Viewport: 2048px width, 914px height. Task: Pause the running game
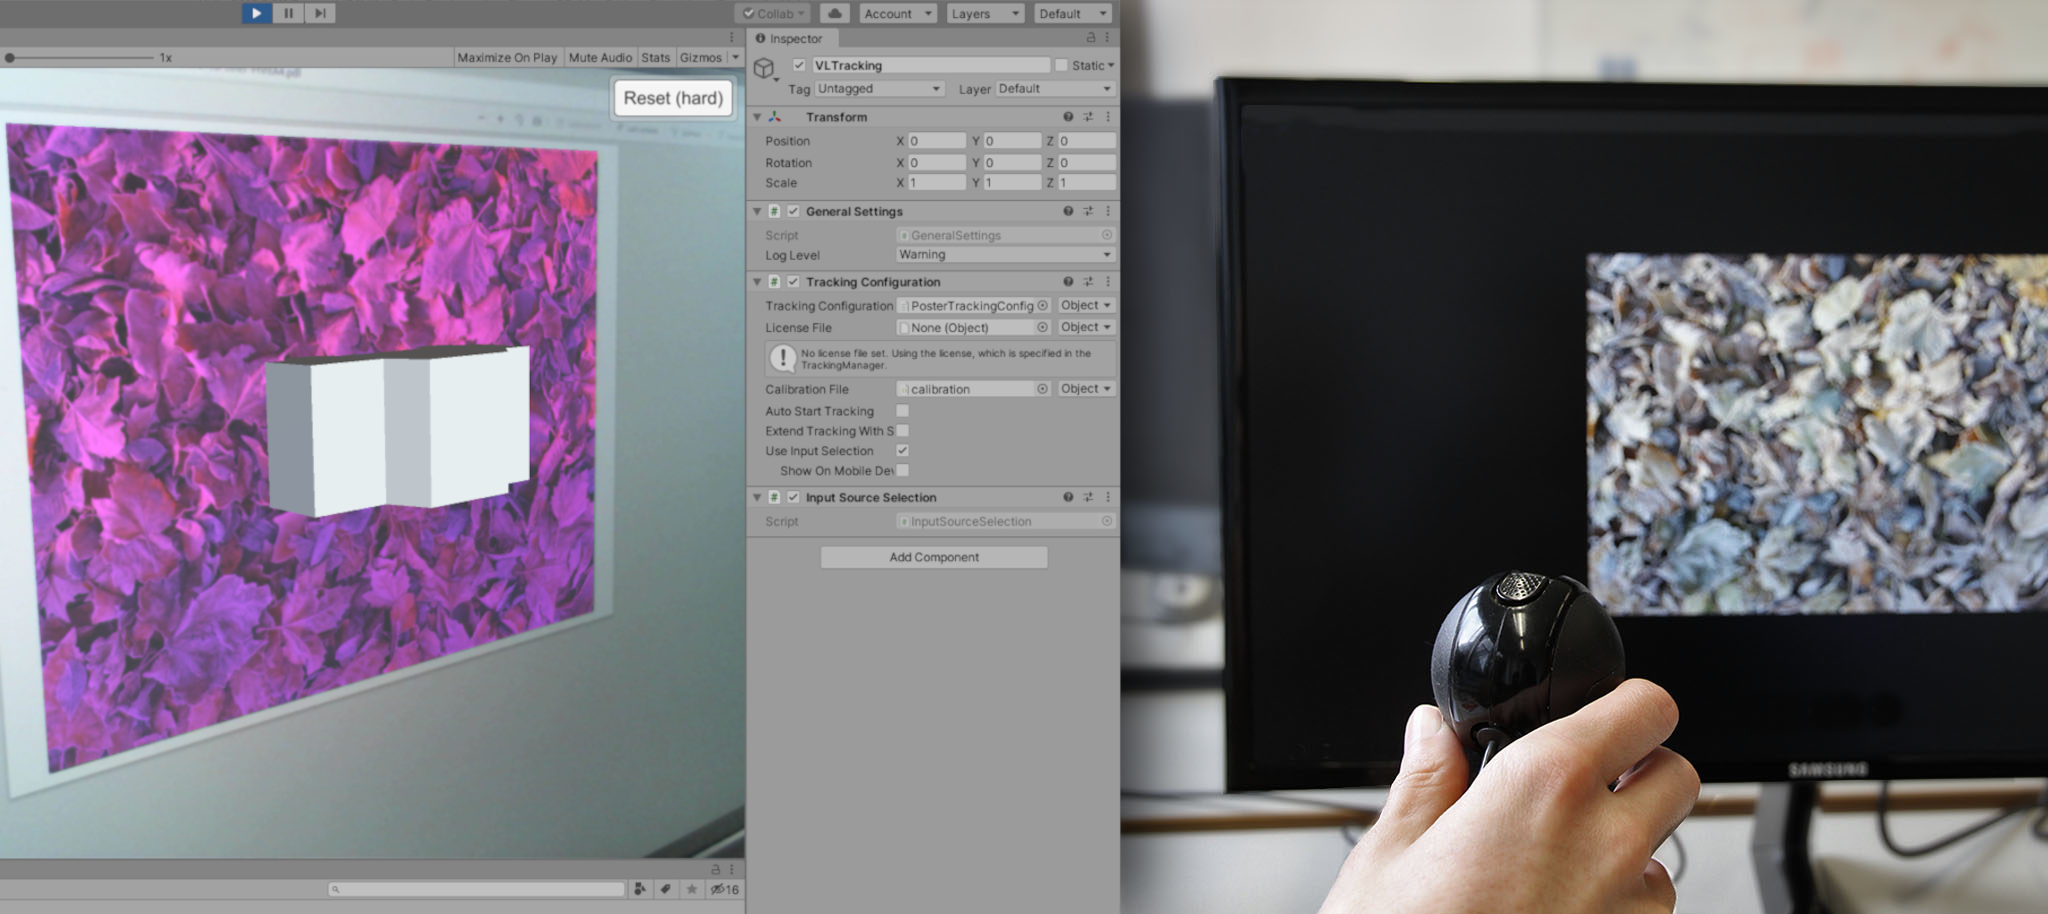pos(288,13)
